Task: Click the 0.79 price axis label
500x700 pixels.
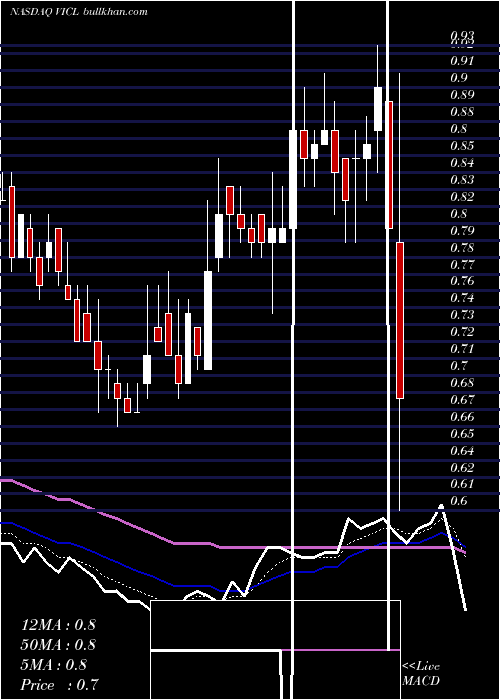Action: (x=462, y=230)
